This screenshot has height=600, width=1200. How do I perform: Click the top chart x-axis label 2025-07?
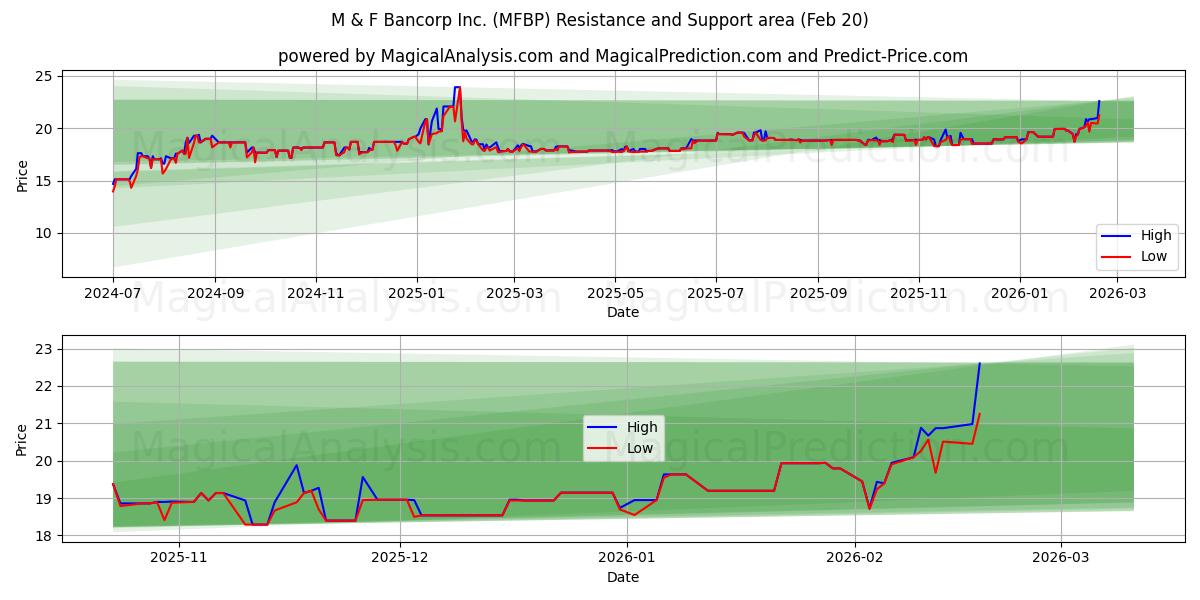point(716,295)
